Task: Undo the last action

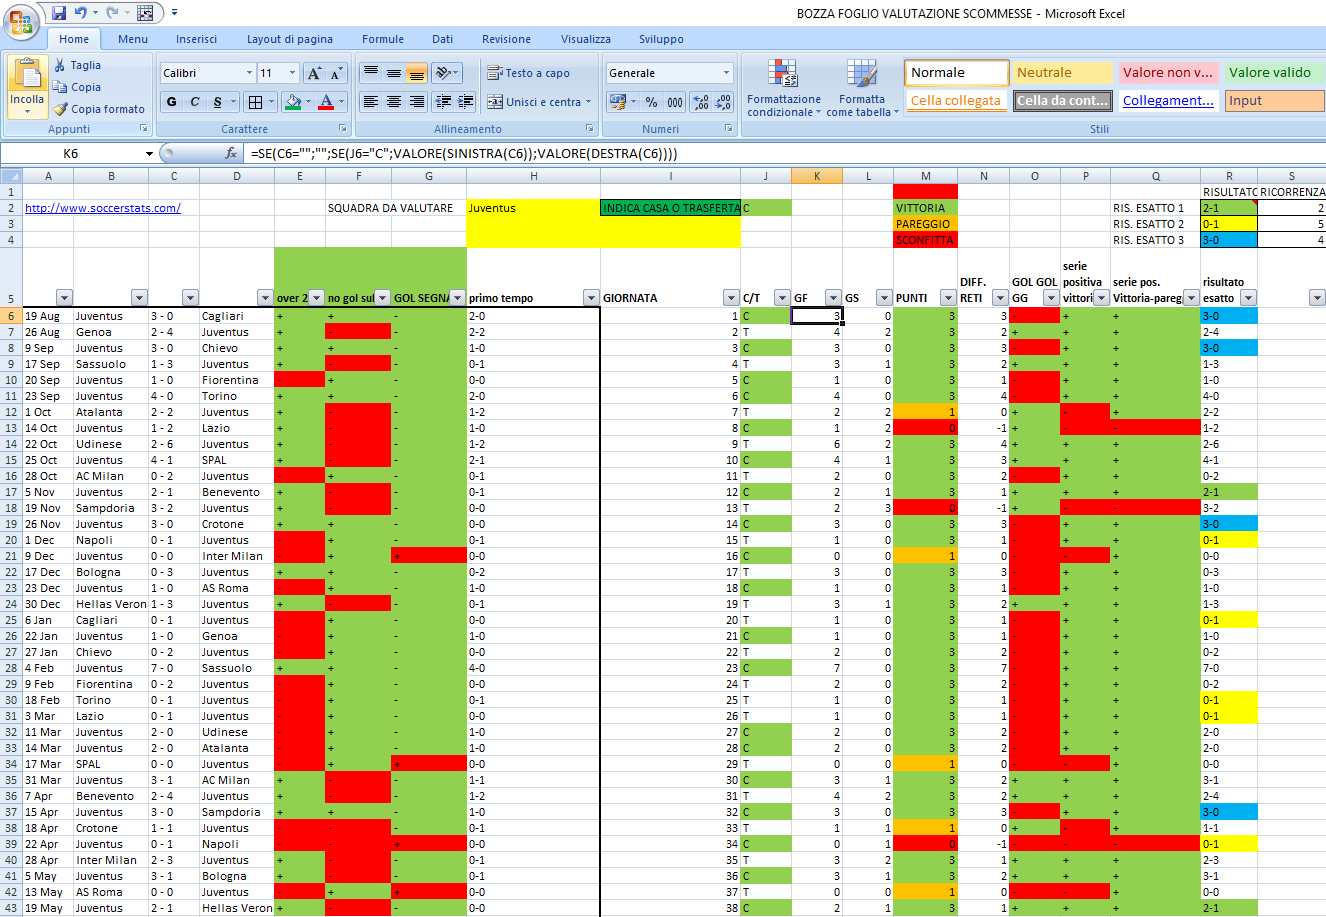Action: click(80, 13)
